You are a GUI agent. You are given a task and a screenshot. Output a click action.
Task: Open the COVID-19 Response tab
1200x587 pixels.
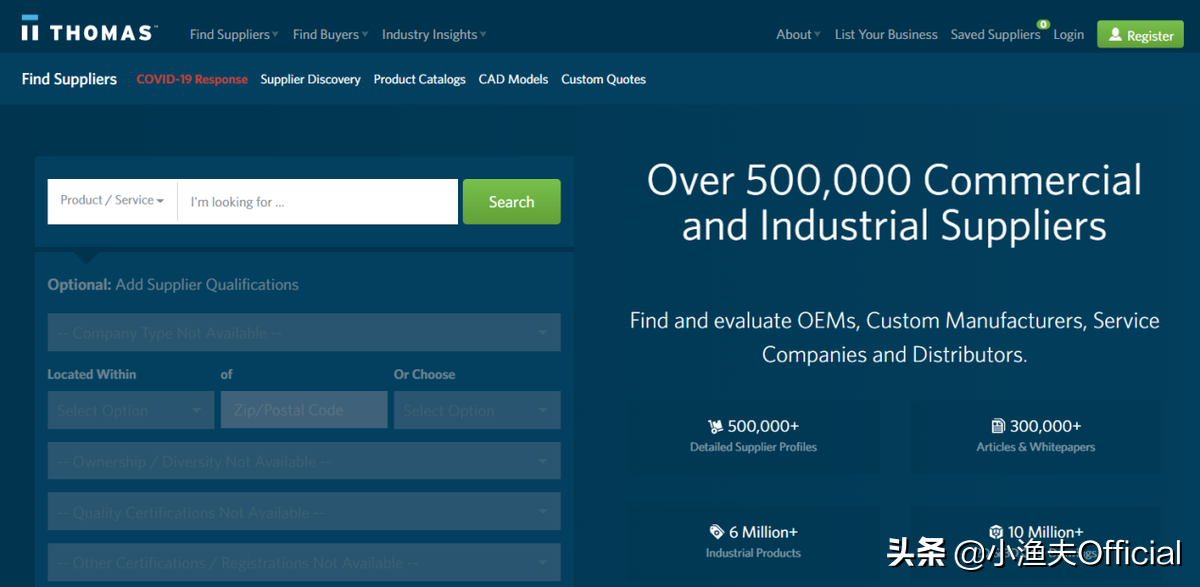[x=192, y=79]
